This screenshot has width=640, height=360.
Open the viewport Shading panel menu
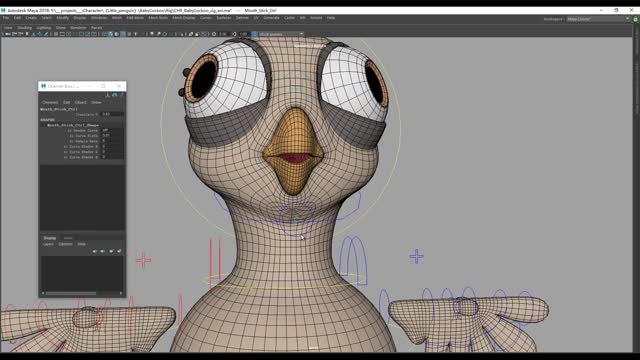click(x=24, y=28)
